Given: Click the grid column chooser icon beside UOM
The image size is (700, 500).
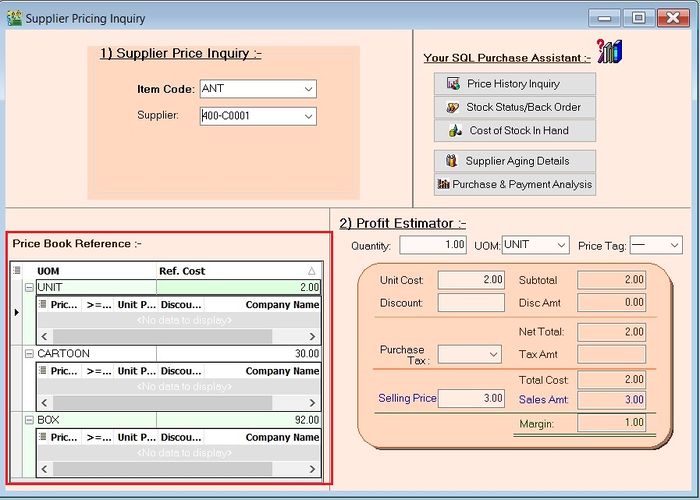Looking at the screenshot, I should [x=17, y=271].
